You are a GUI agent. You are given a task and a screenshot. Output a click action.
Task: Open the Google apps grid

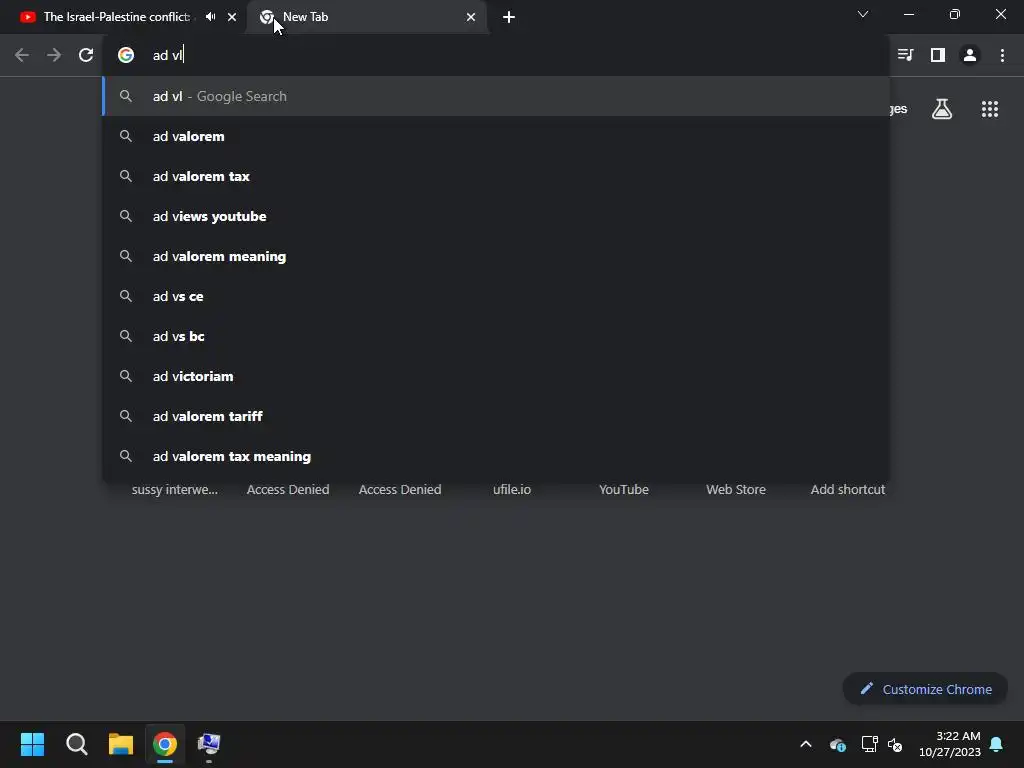[x=990, y=109]
